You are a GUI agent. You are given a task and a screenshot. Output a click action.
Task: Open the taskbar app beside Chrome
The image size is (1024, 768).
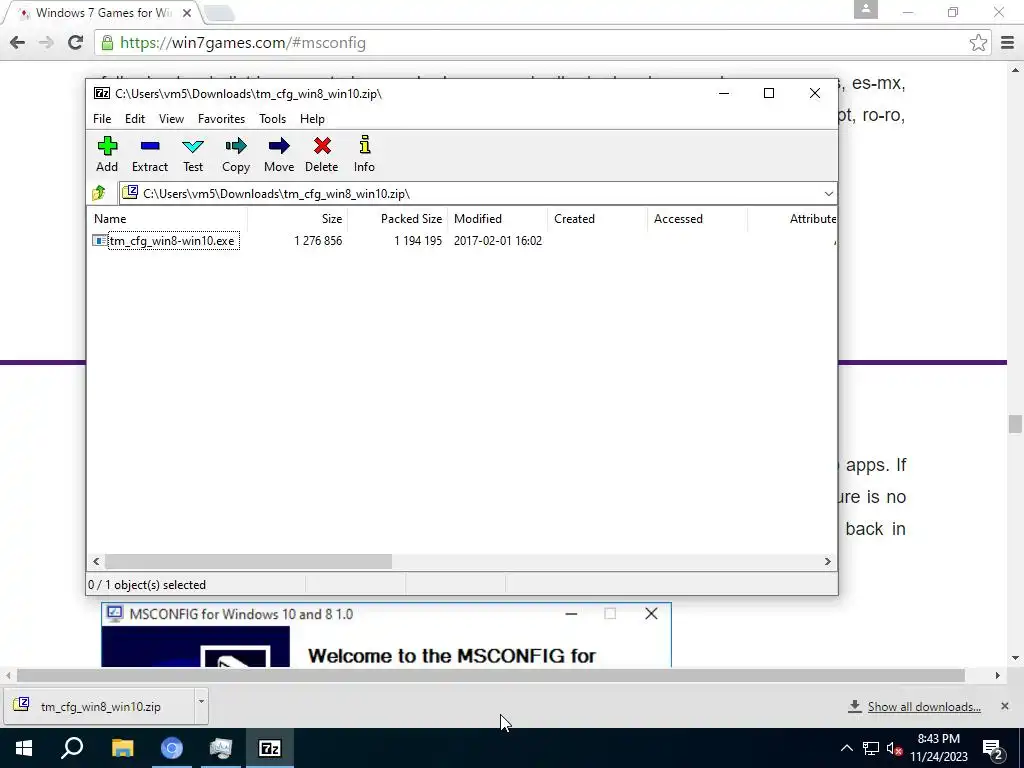click(221, 748)
